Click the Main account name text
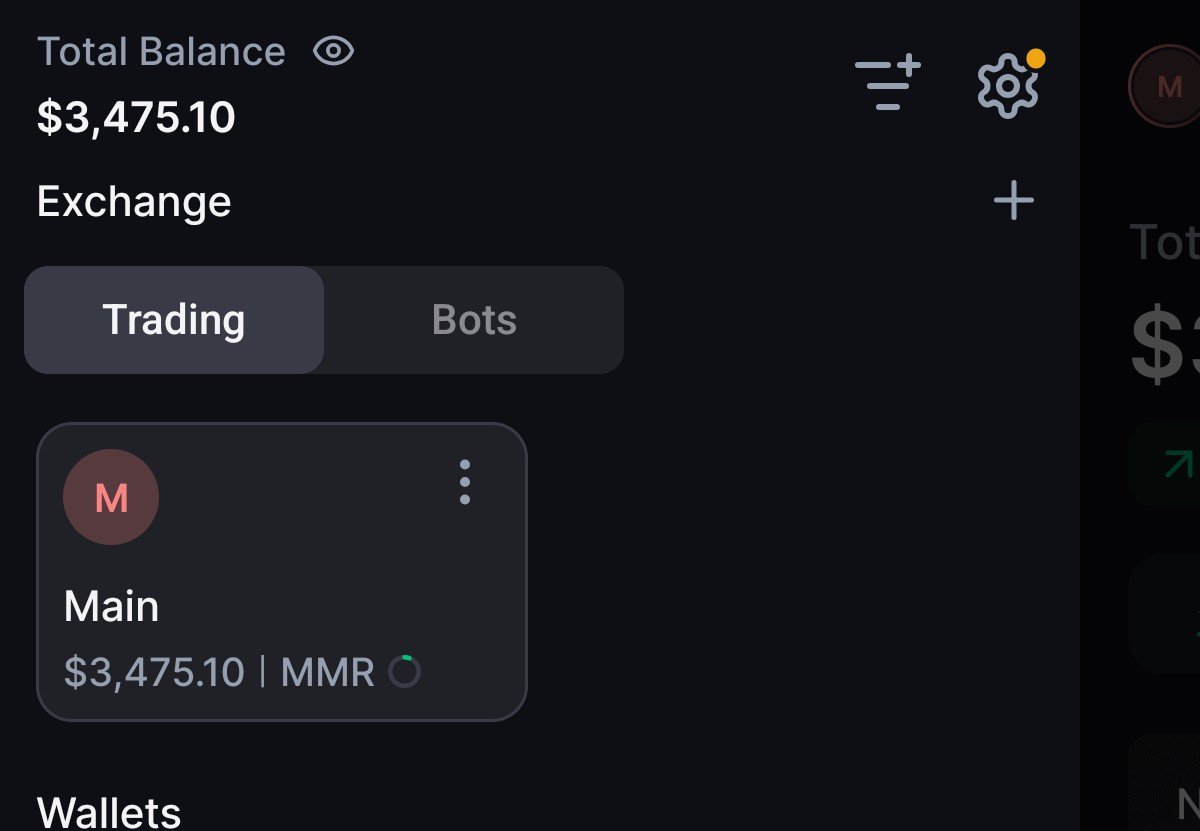This screenshot has height=831, width=1200. click(x=111, y=607)
